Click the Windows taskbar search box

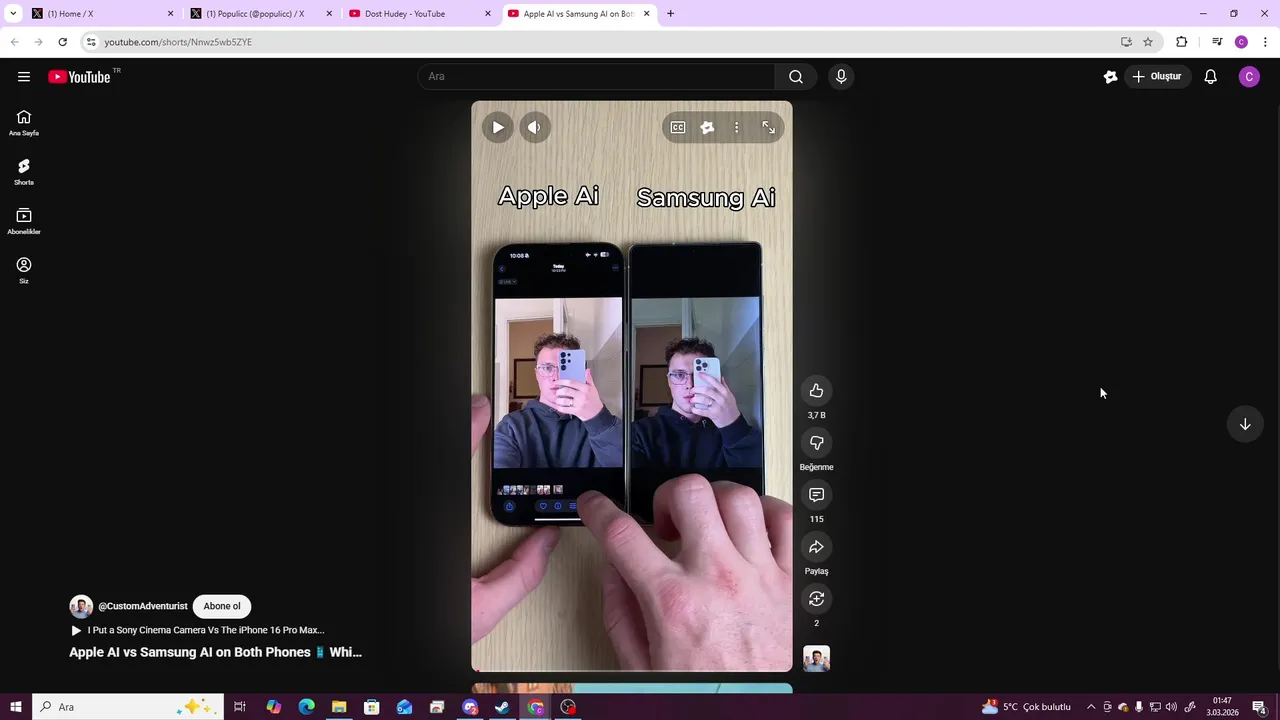[127, 707]
